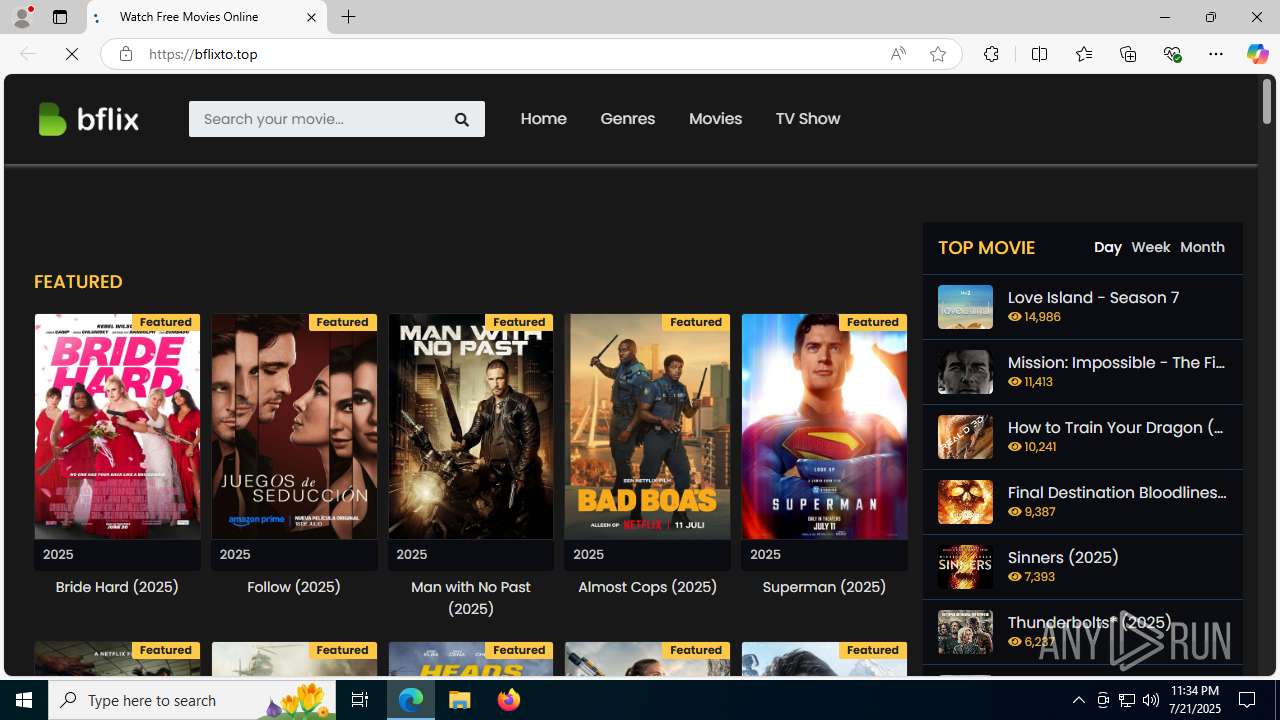1280x720 pixels.
Task: Open the Genres menu
Action: click(x=627, y=119)
